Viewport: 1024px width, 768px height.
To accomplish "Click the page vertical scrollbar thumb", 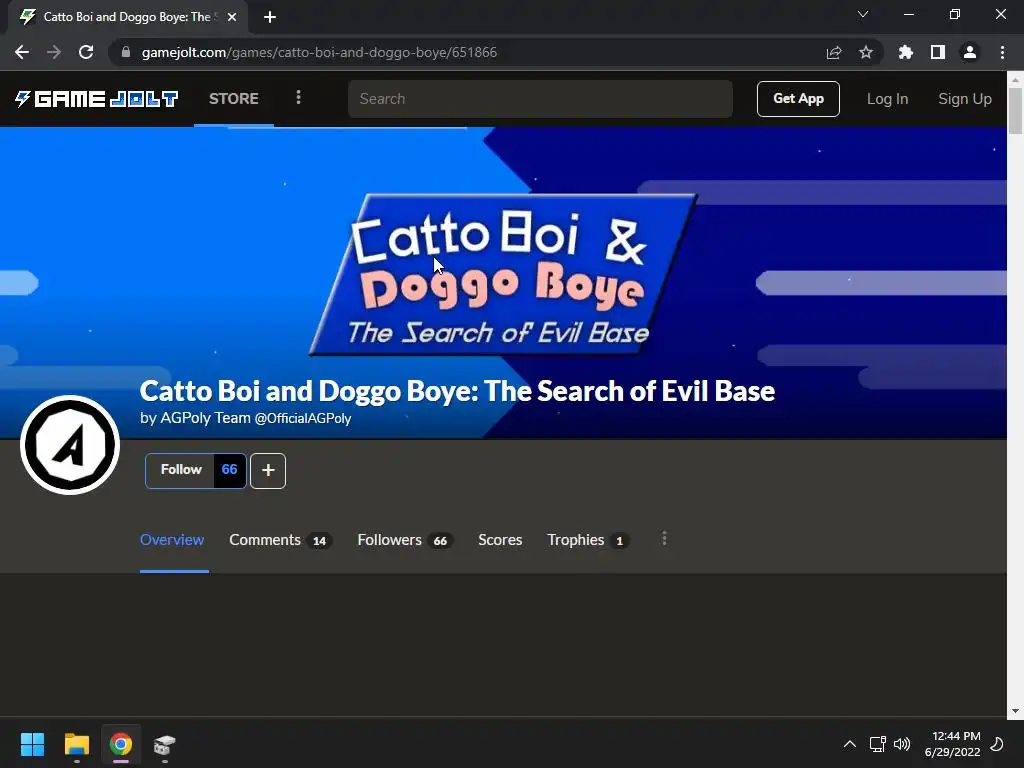I will (1015, 110).
